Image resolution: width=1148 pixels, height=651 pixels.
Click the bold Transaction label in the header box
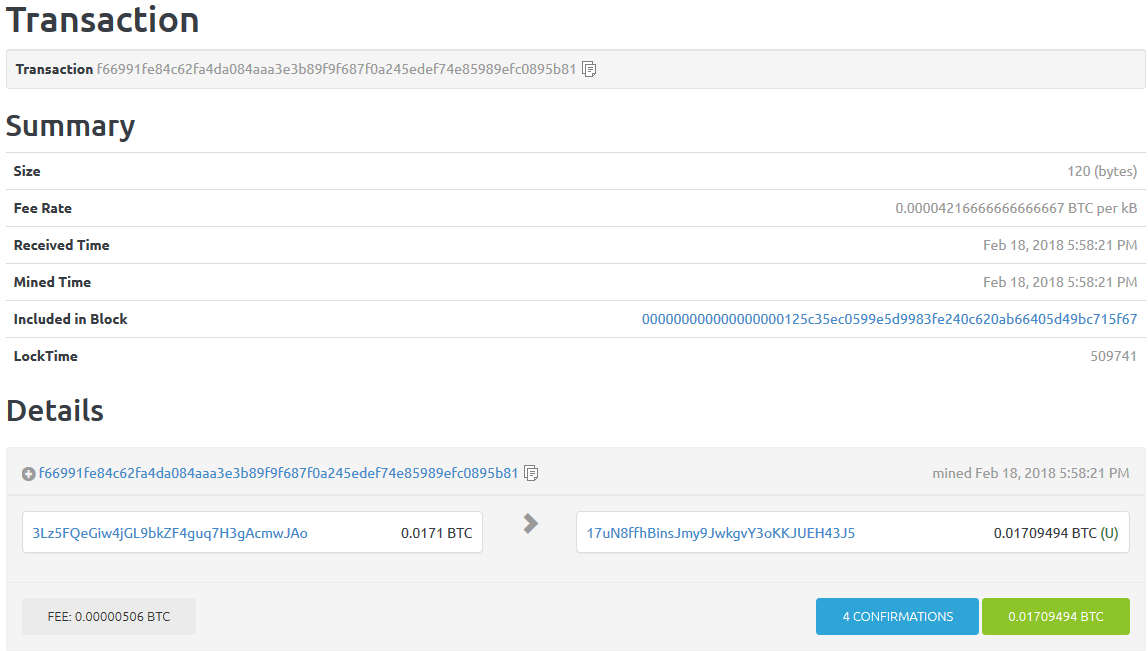point(54,70)
